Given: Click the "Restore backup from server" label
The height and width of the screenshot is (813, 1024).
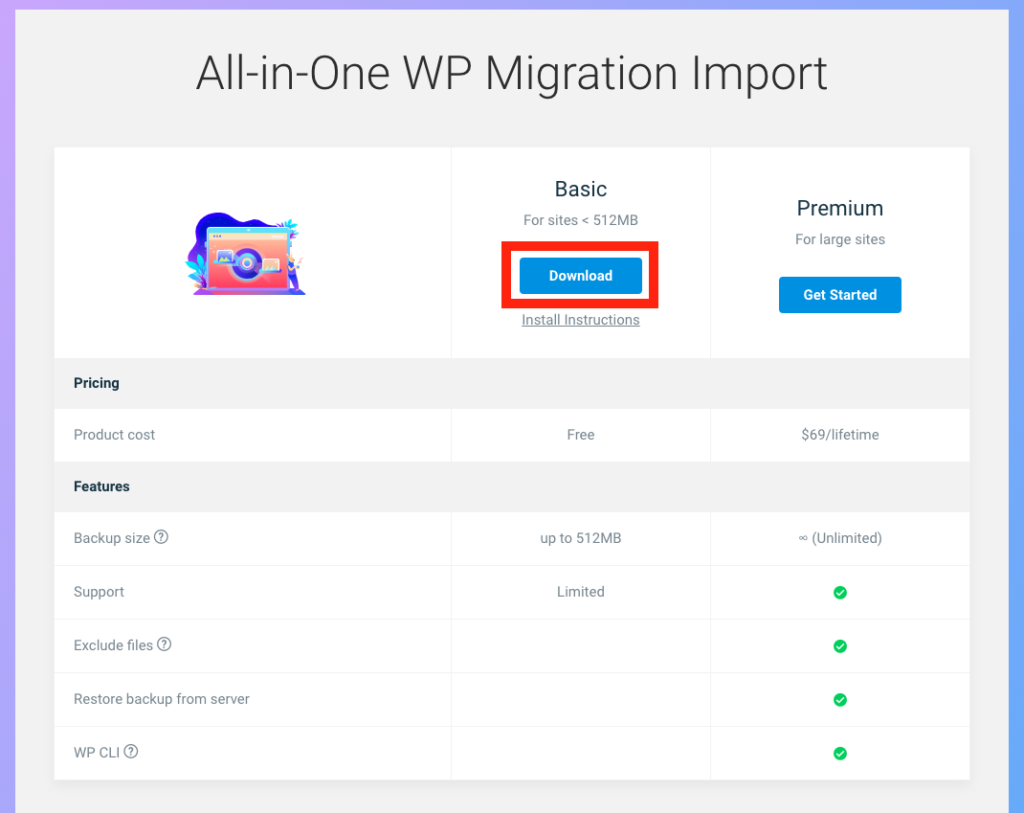Looking at the screenshot, I should (161, 699).
